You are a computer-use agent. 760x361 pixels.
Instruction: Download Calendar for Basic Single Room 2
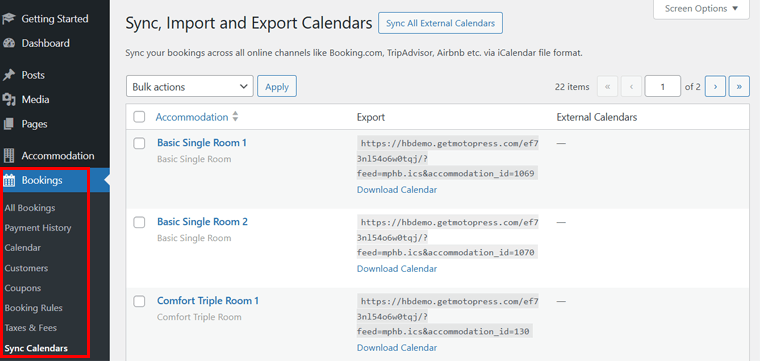[397, 268]
